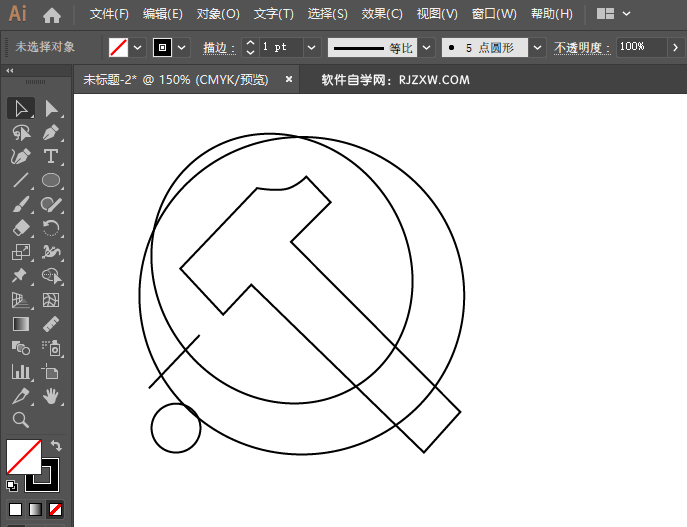Select the Pen tool
The height and width of the screenshot is (527, 687).
pyautogui.click(x=51, y=132)
